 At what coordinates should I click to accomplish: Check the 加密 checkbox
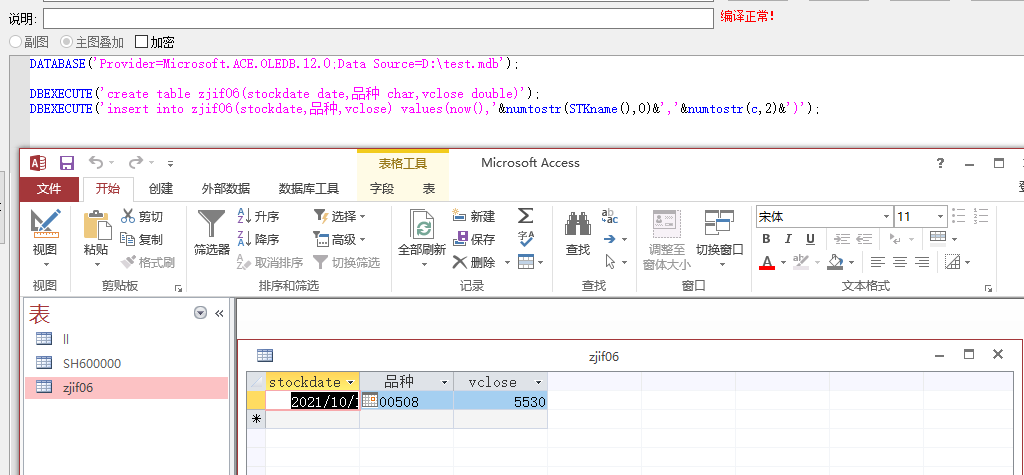(x=141, y=42)
